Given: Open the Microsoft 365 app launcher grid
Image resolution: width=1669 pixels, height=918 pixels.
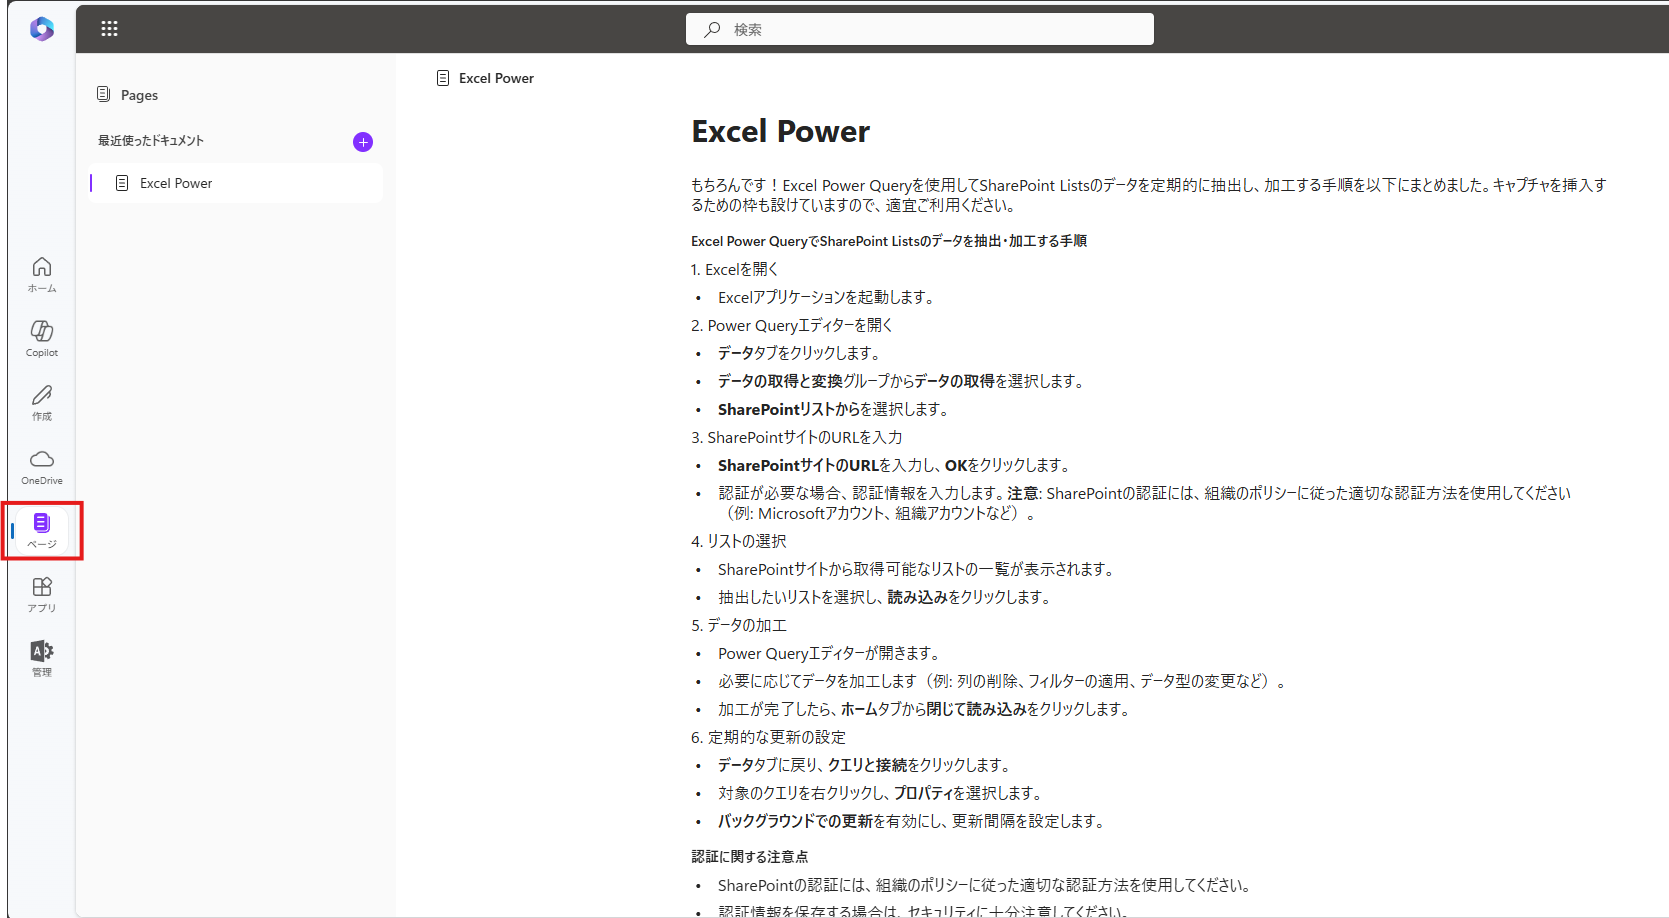Looking at the screenshot, I should (x=109, y=28).
